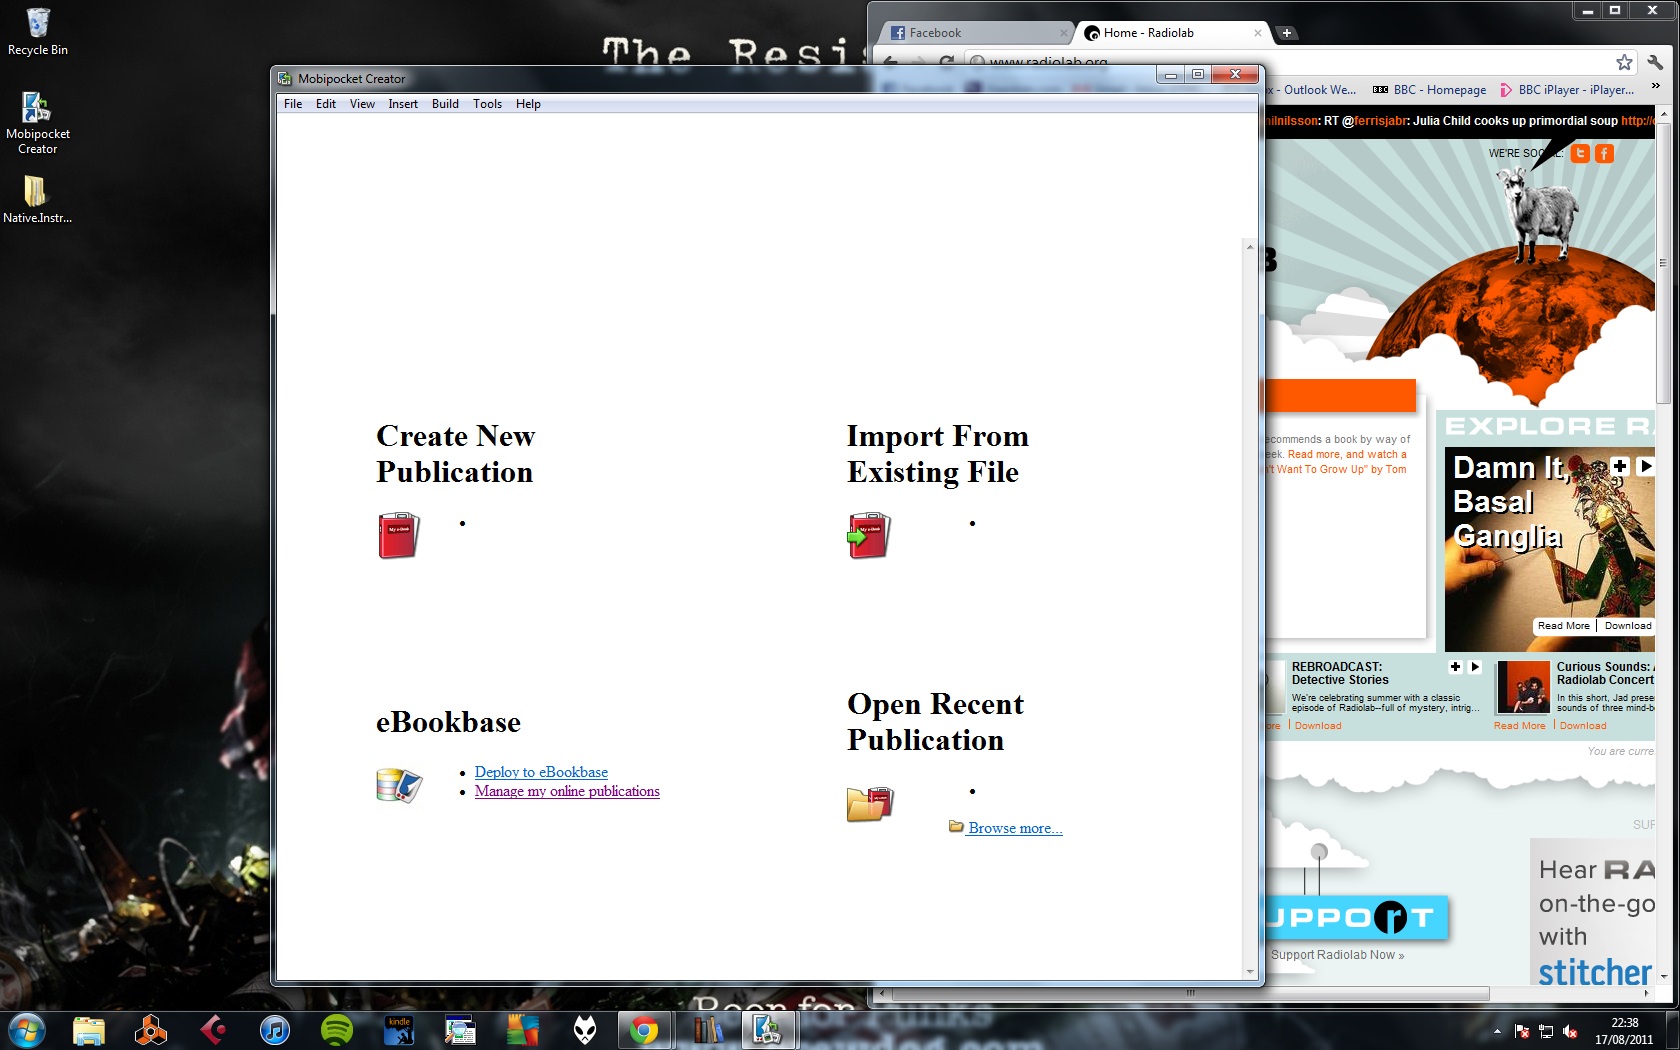1680x1050 pixels.
Task: Open the Tools menu
Action: pyautogui.click(x=487, y=104)
